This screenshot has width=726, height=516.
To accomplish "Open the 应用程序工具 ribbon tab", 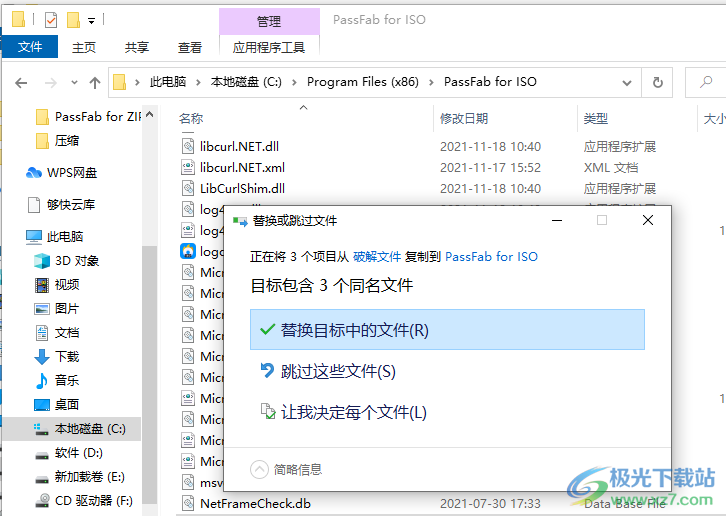I will [x=269, y=47].
